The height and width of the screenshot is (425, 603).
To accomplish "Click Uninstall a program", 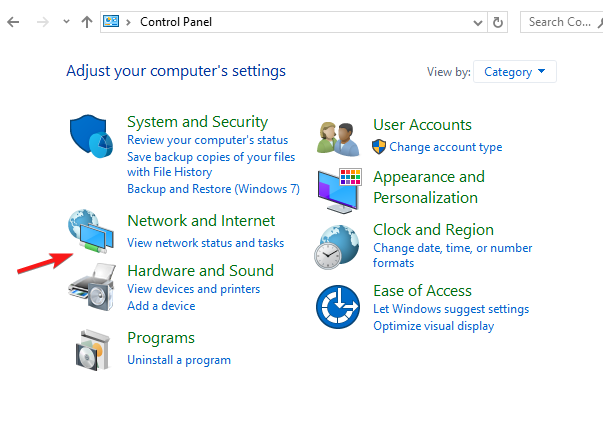I will [x=179, y=360].
